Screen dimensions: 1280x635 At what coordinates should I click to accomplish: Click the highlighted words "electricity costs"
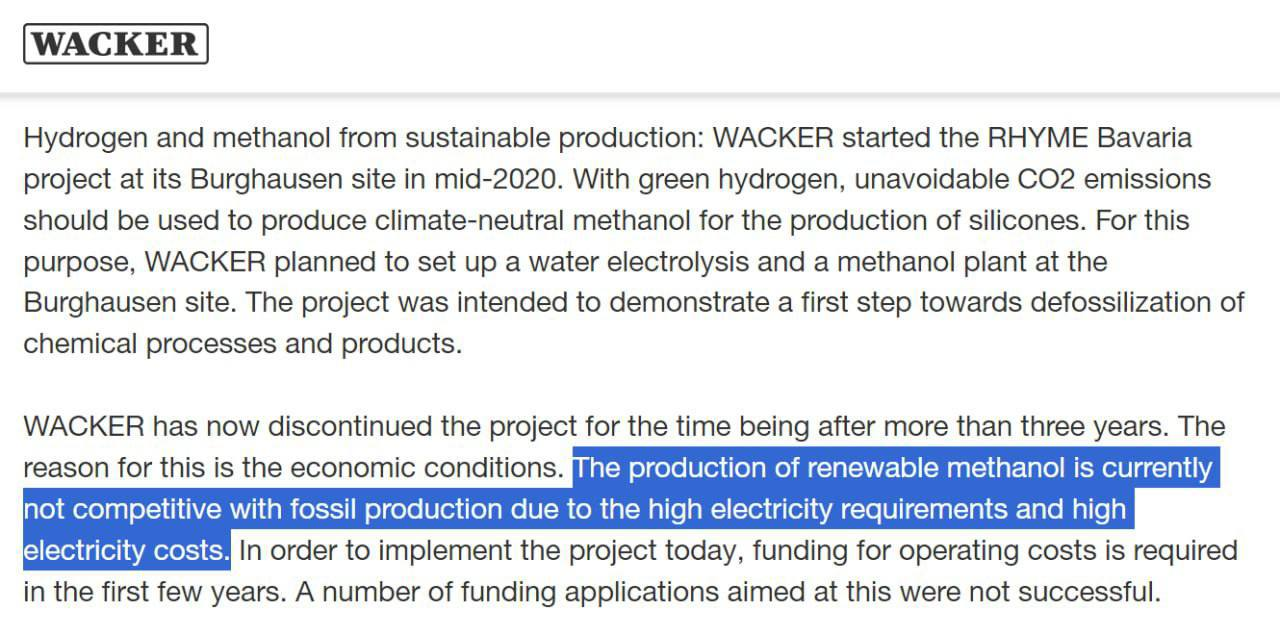click(x=124, y=550)
